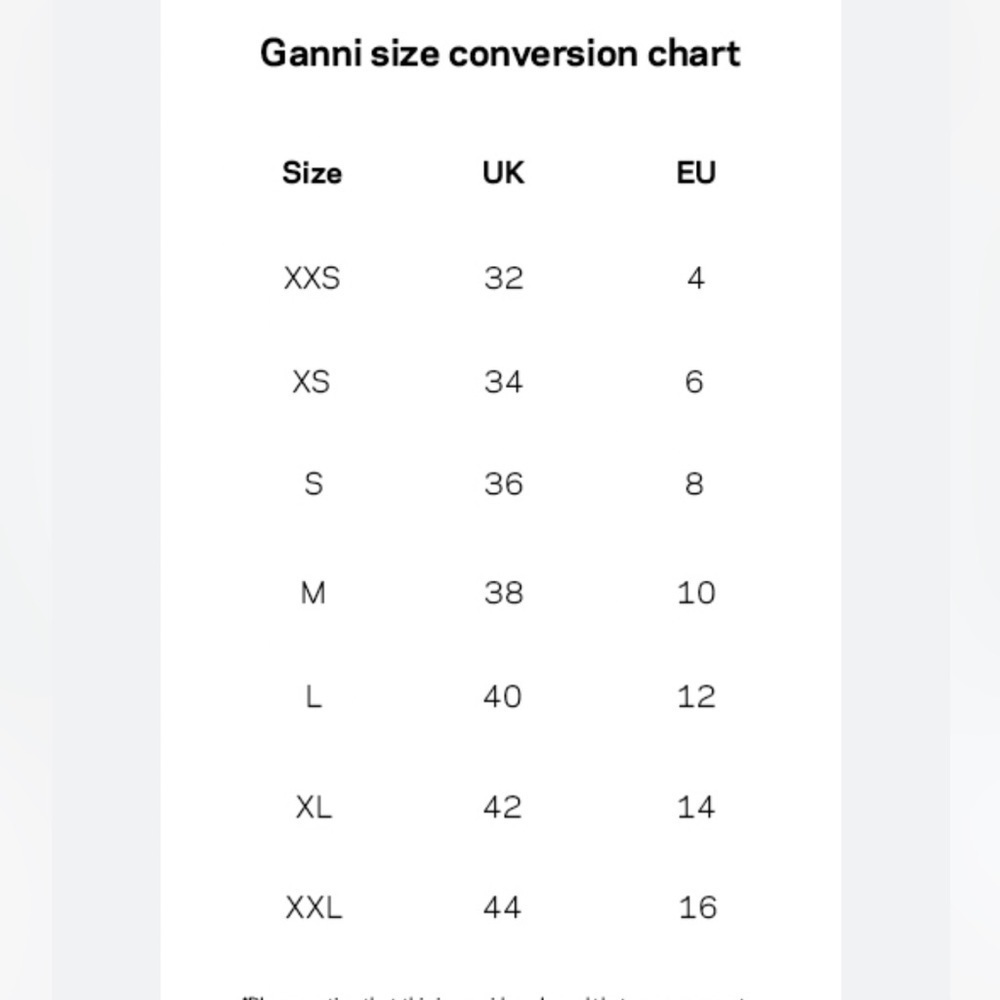Click the value 10 in EU column
Screen dimensions: 1000x1000
tap(696, 593)
